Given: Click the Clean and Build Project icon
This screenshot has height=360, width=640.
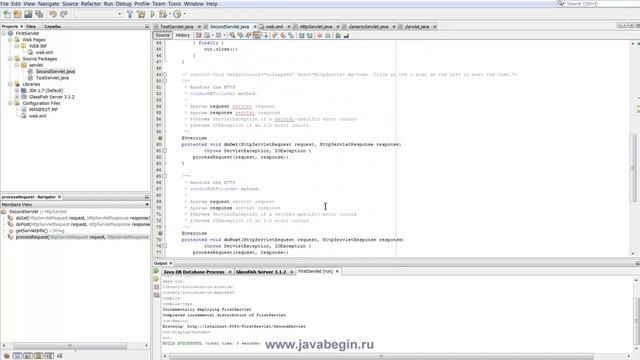Looking at the screenshot, I should (141, 14).
